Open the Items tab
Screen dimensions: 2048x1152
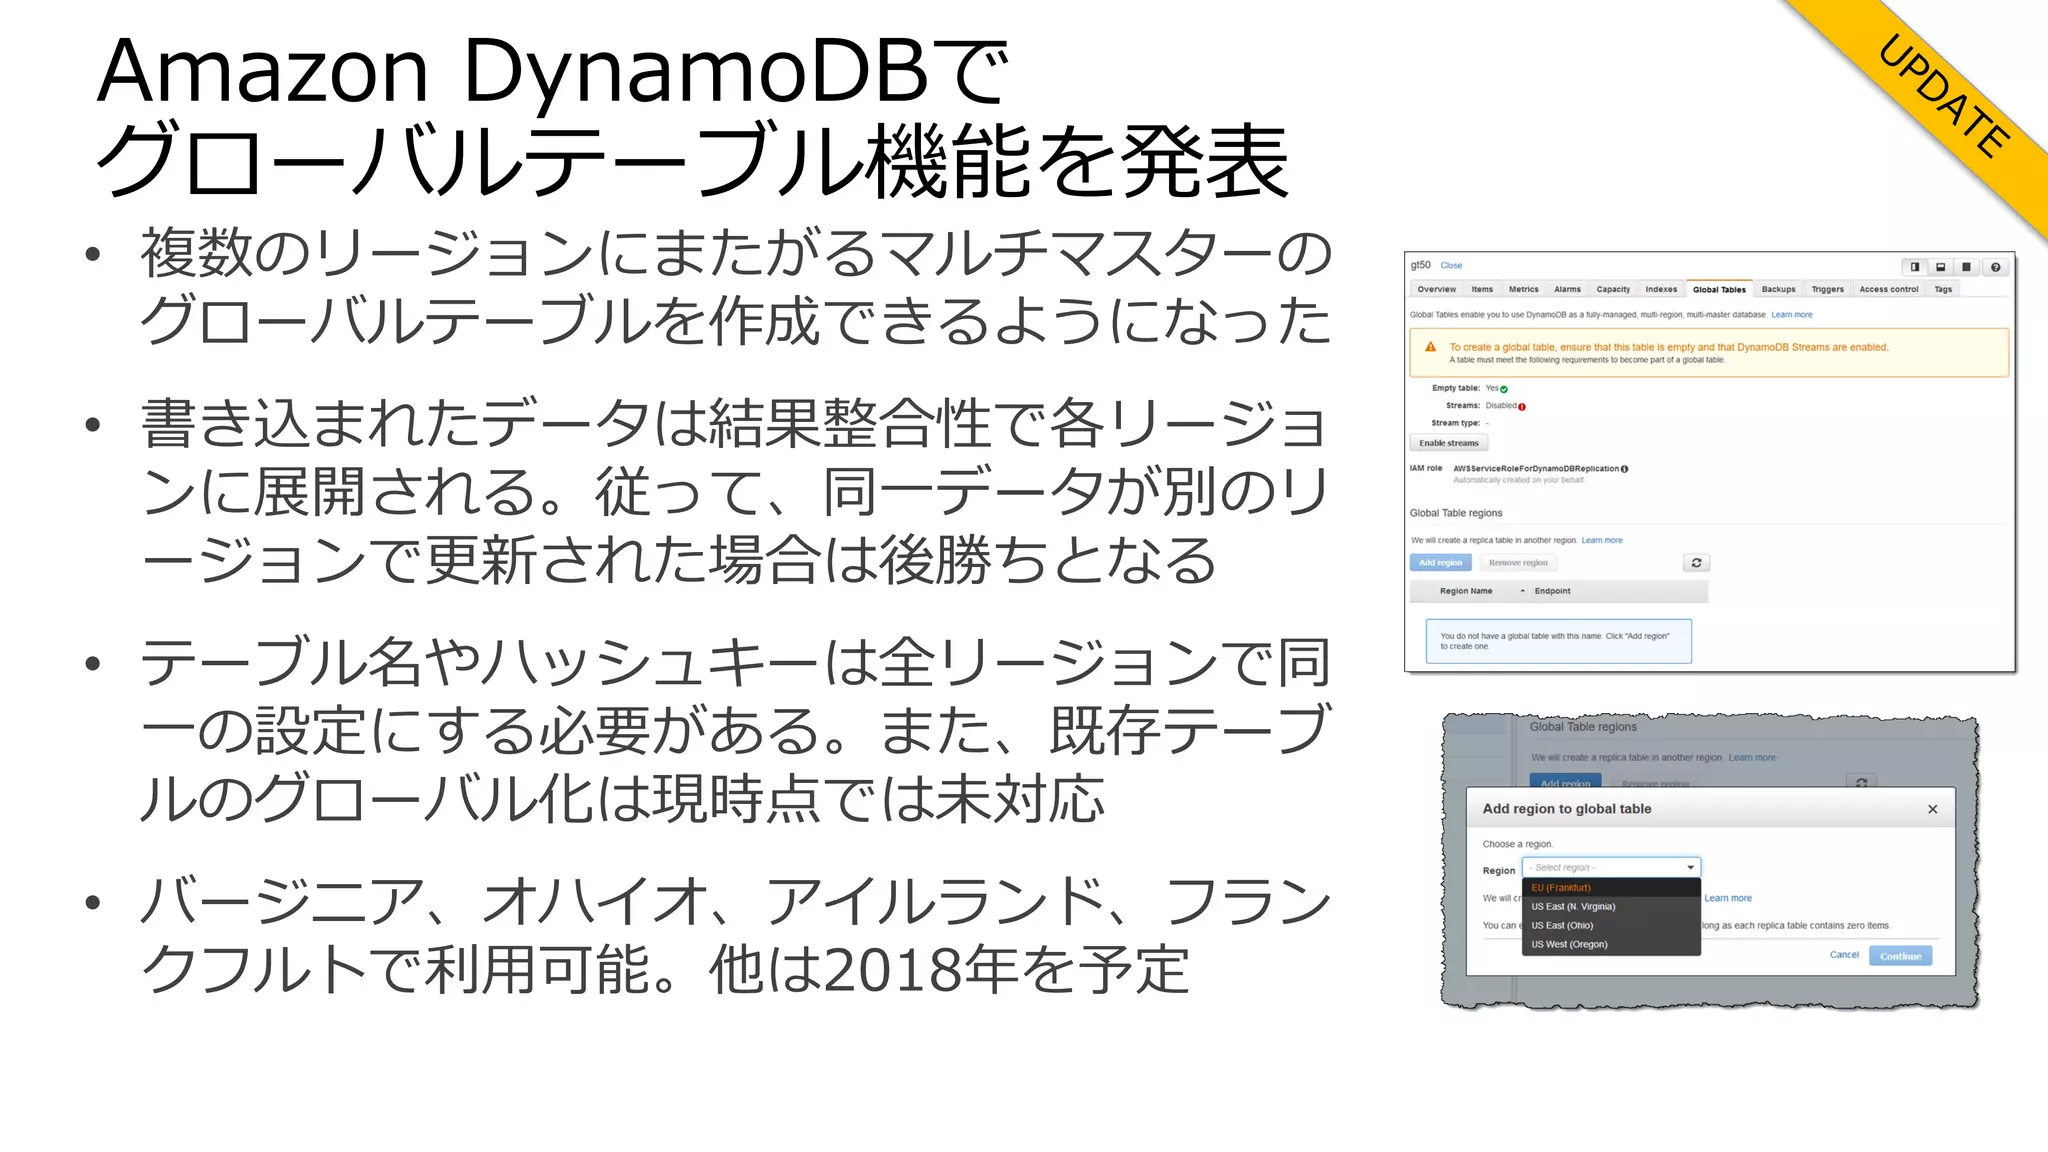[1482, 289]
